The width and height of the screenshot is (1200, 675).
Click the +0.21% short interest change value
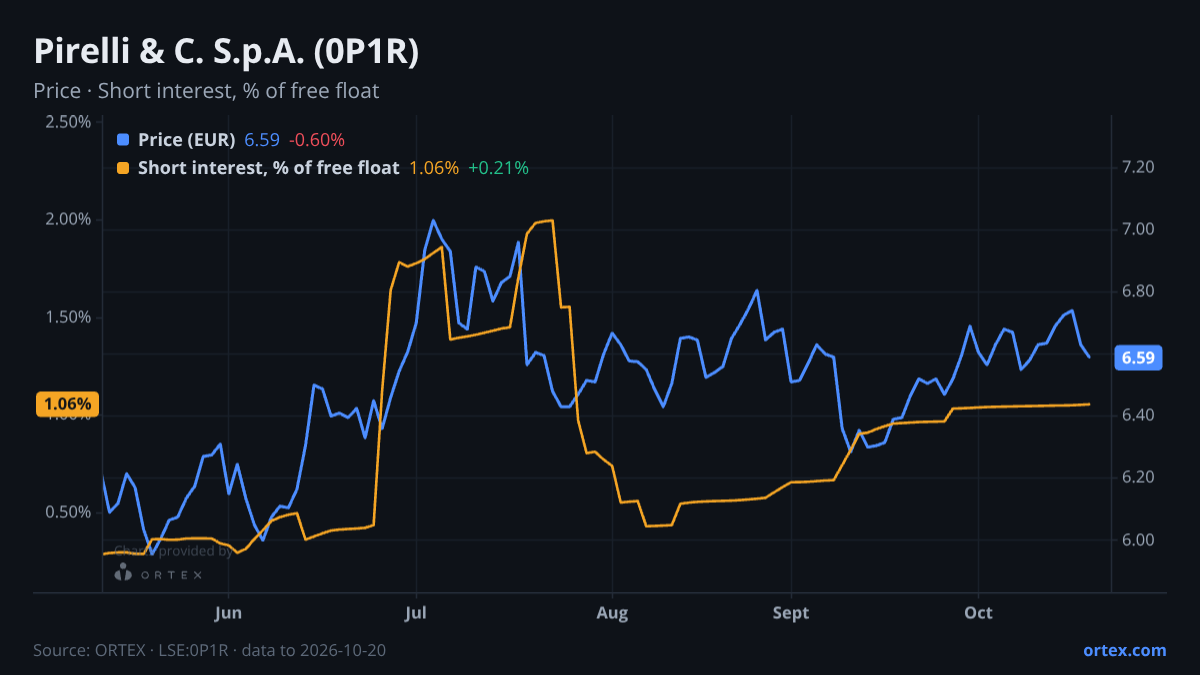[498, 168]
